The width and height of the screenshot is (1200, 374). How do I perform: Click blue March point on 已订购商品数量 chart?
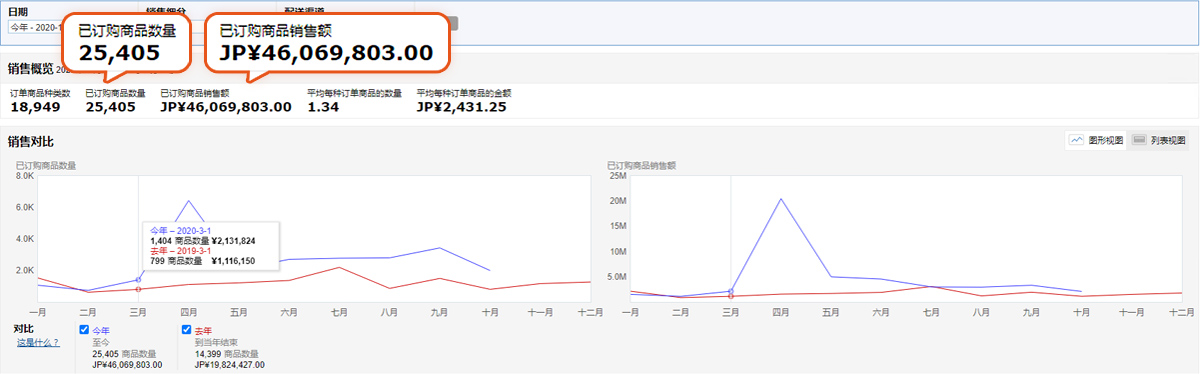[x=138, y=280]
